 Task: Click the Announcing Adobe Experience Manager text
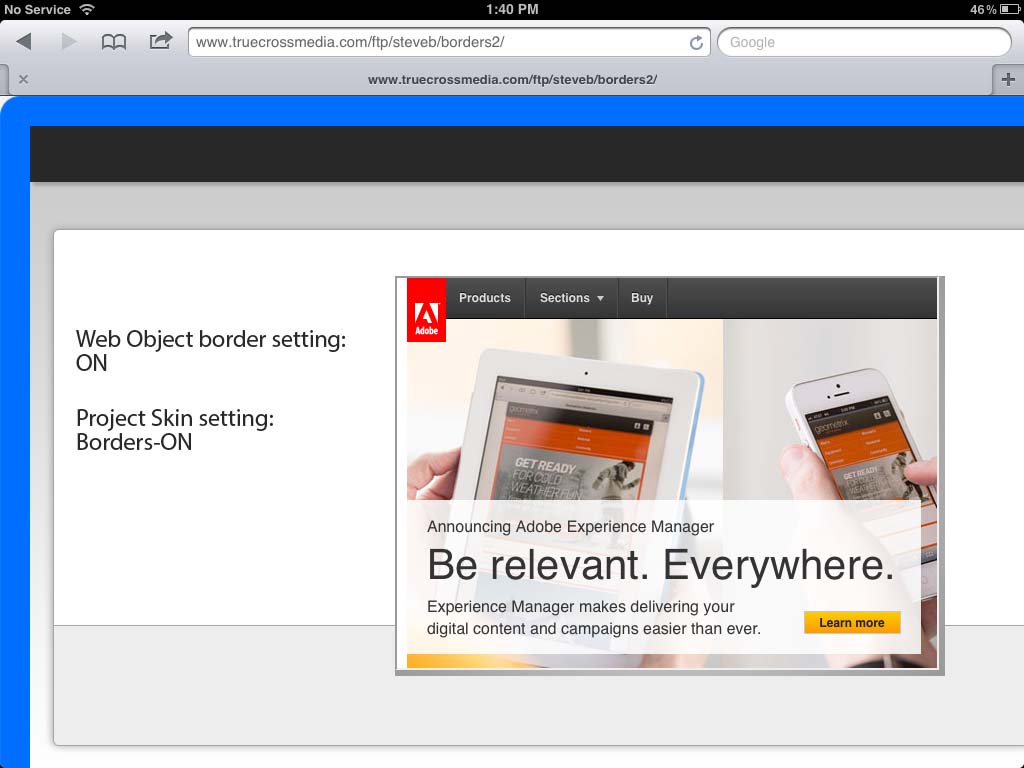[570, 526]
